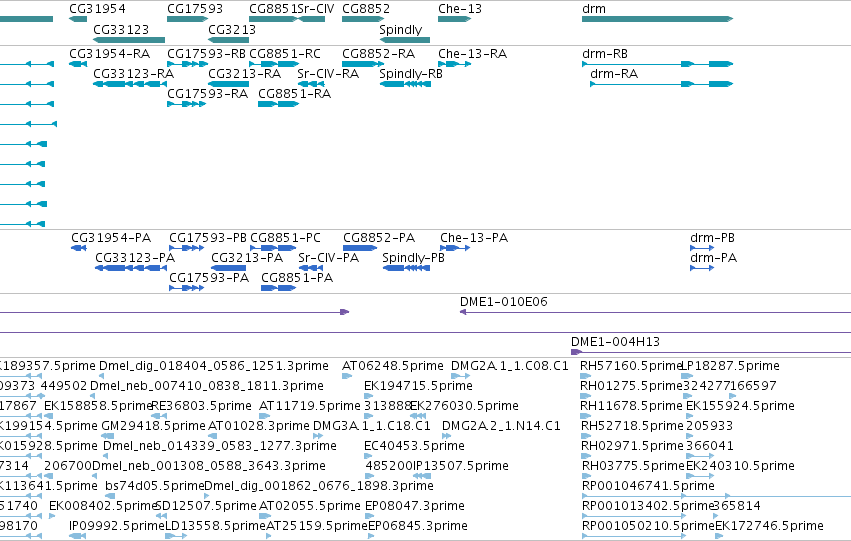This screenshot has height=541, width=851.
Task: Click the DME1-004H13 BAC label
Action: tap(615, 342)
